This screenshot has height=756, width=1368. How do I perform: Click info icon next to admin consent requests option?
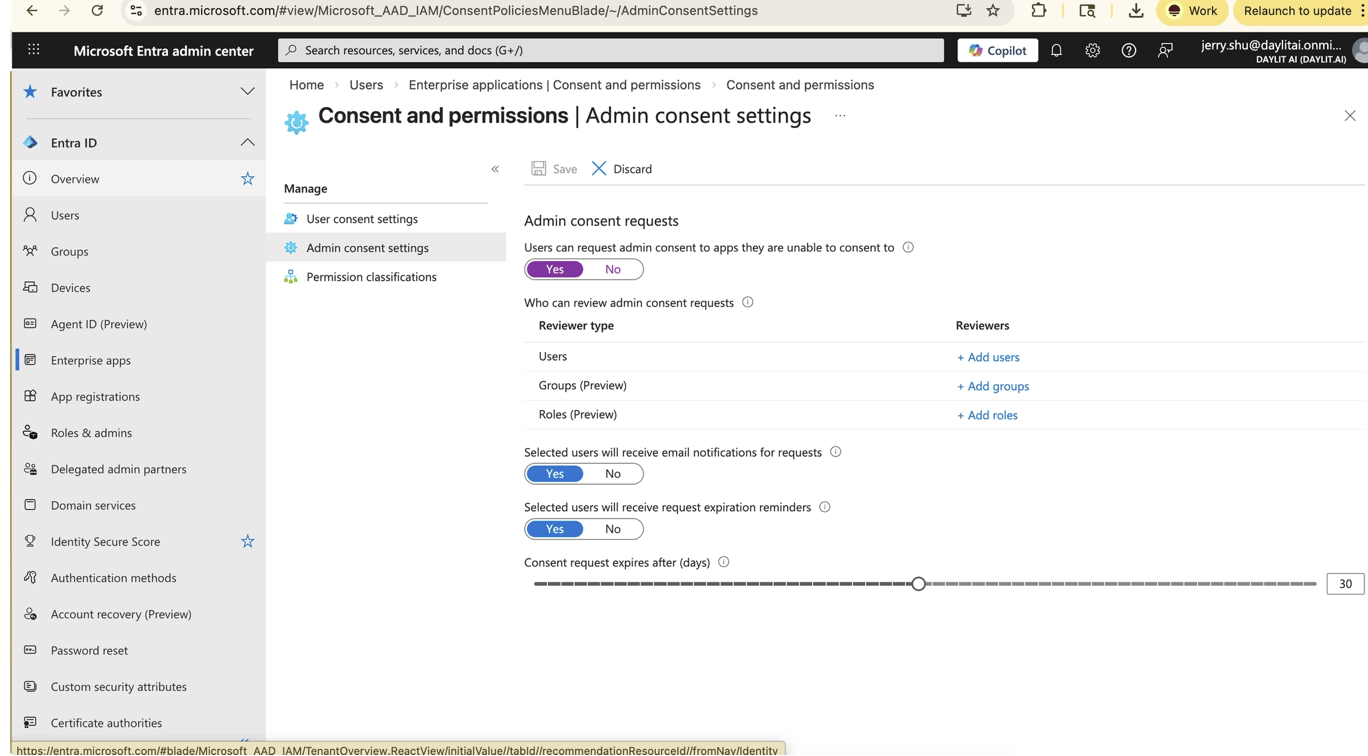[x=908, y=247]
